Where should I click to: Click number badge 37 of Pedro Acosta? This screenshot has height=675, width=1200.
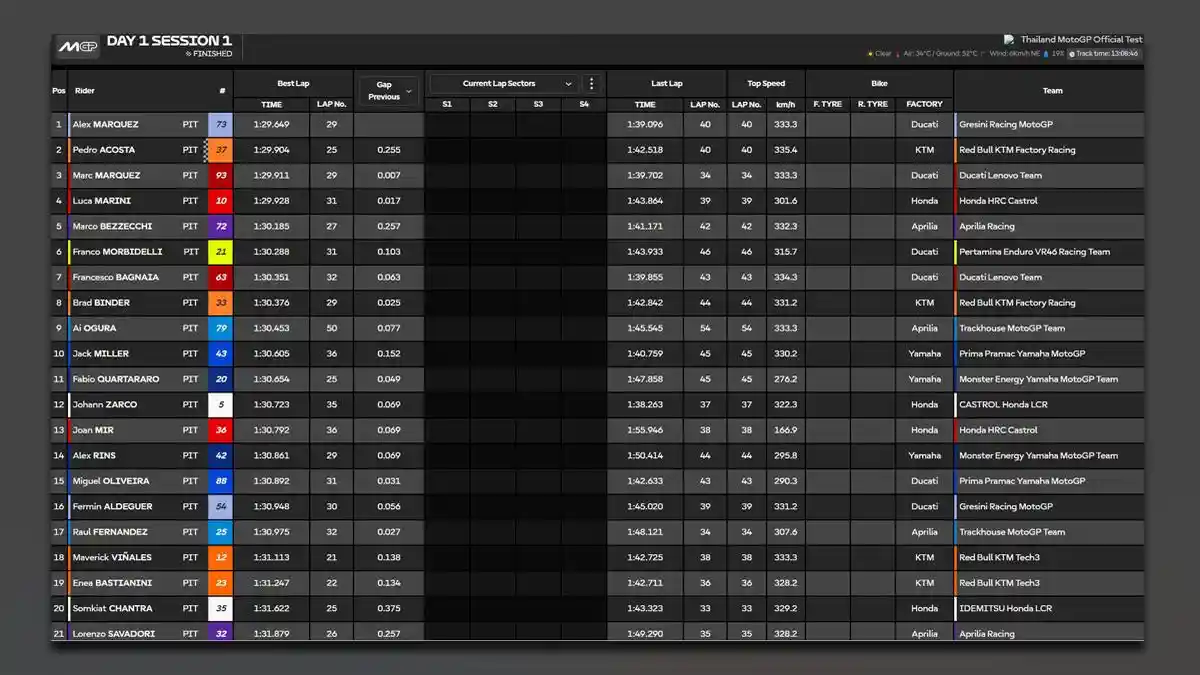(221, 150)
